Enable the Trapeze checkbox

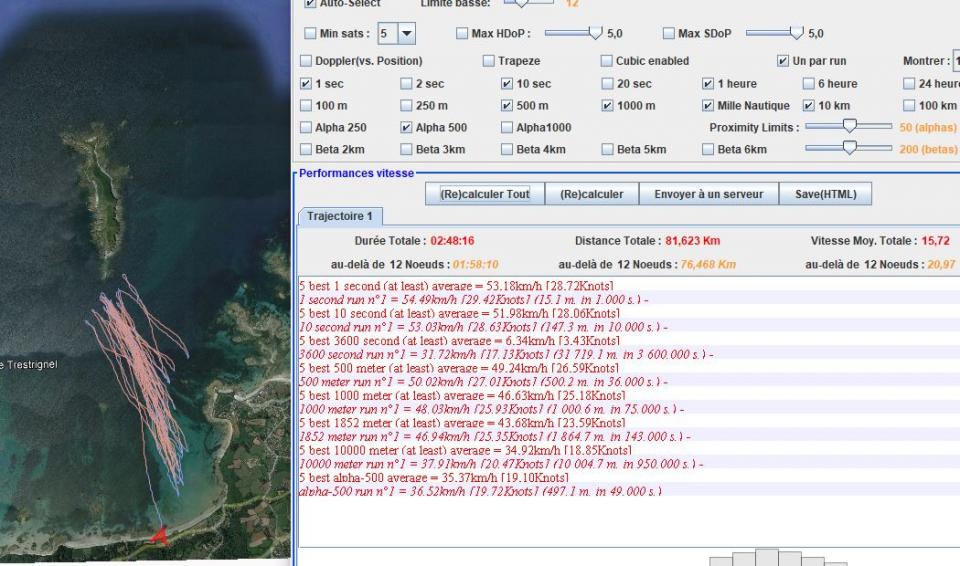click(x=489, y=61)
